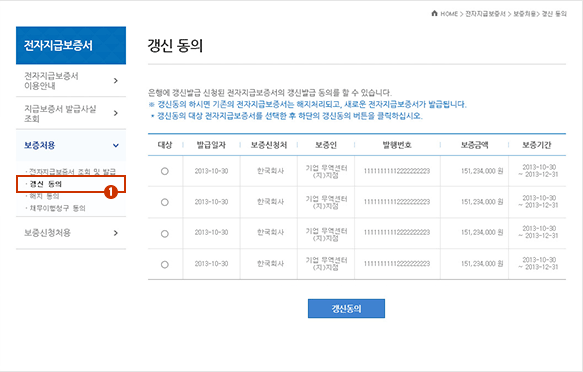583x372 pixels.
Task: Click the 갱신 동의 page title
Action: (x=175, y=46)
